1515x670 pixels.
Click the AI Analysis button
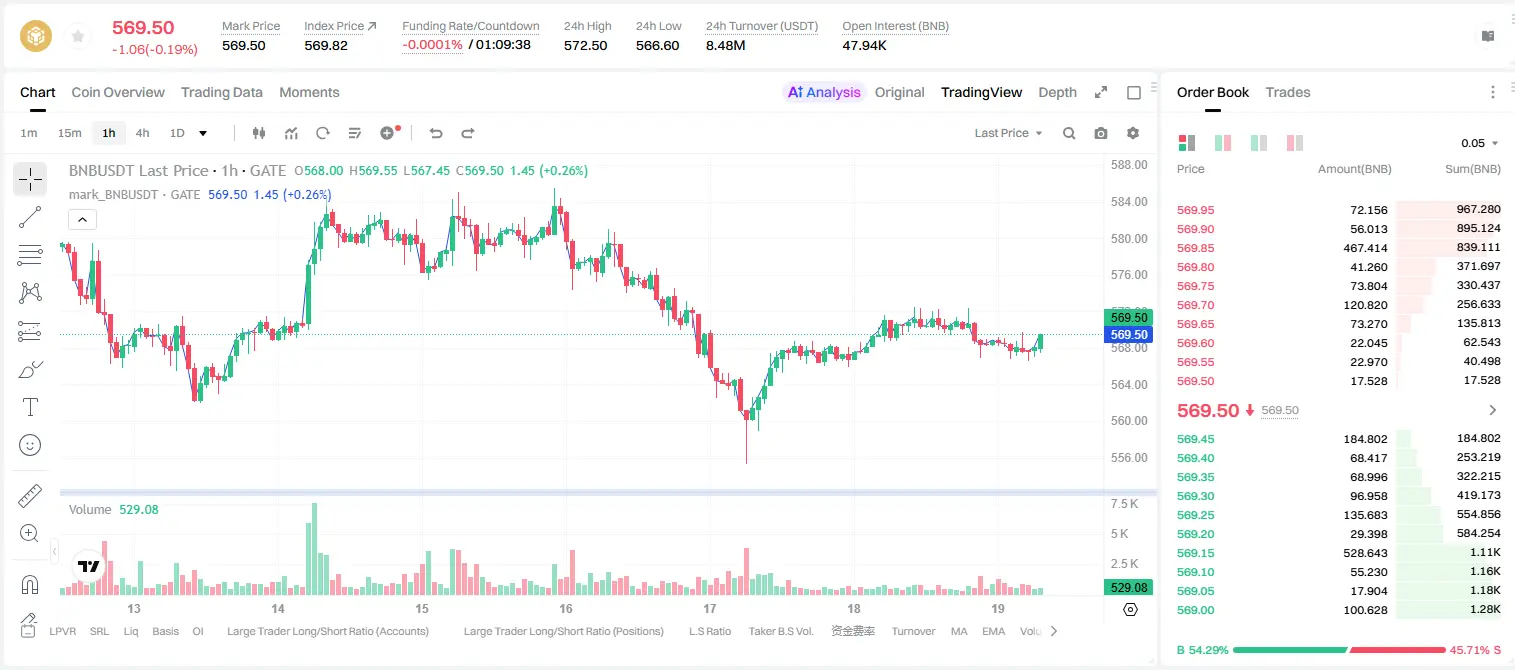pos(824,92)
